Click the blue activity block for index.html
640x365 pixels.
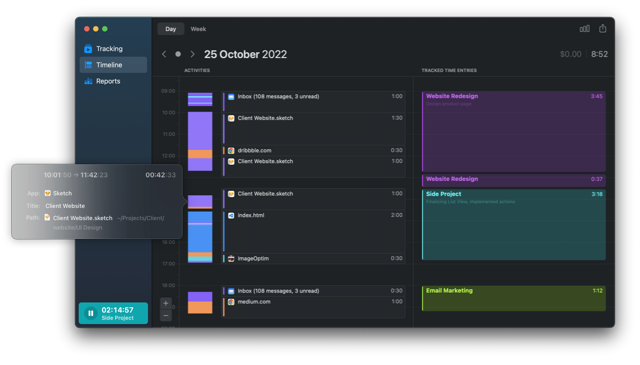pyautogui.click(x=200, y=238)
